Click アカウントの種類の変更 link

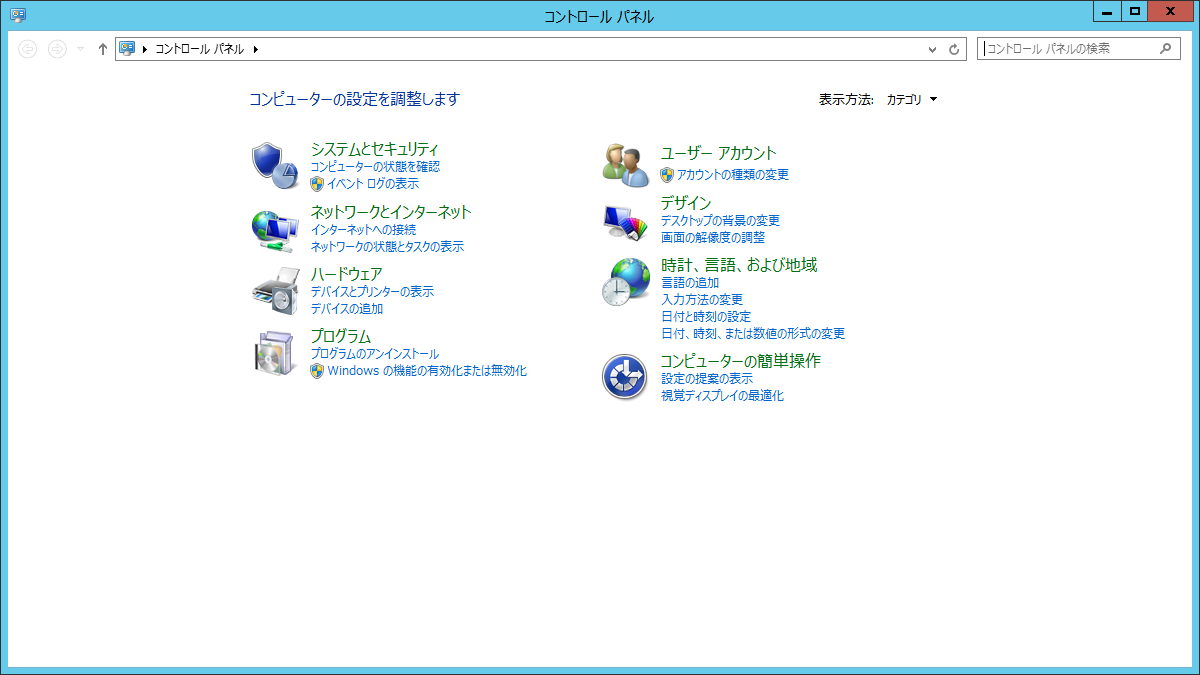tap(733, 175)
